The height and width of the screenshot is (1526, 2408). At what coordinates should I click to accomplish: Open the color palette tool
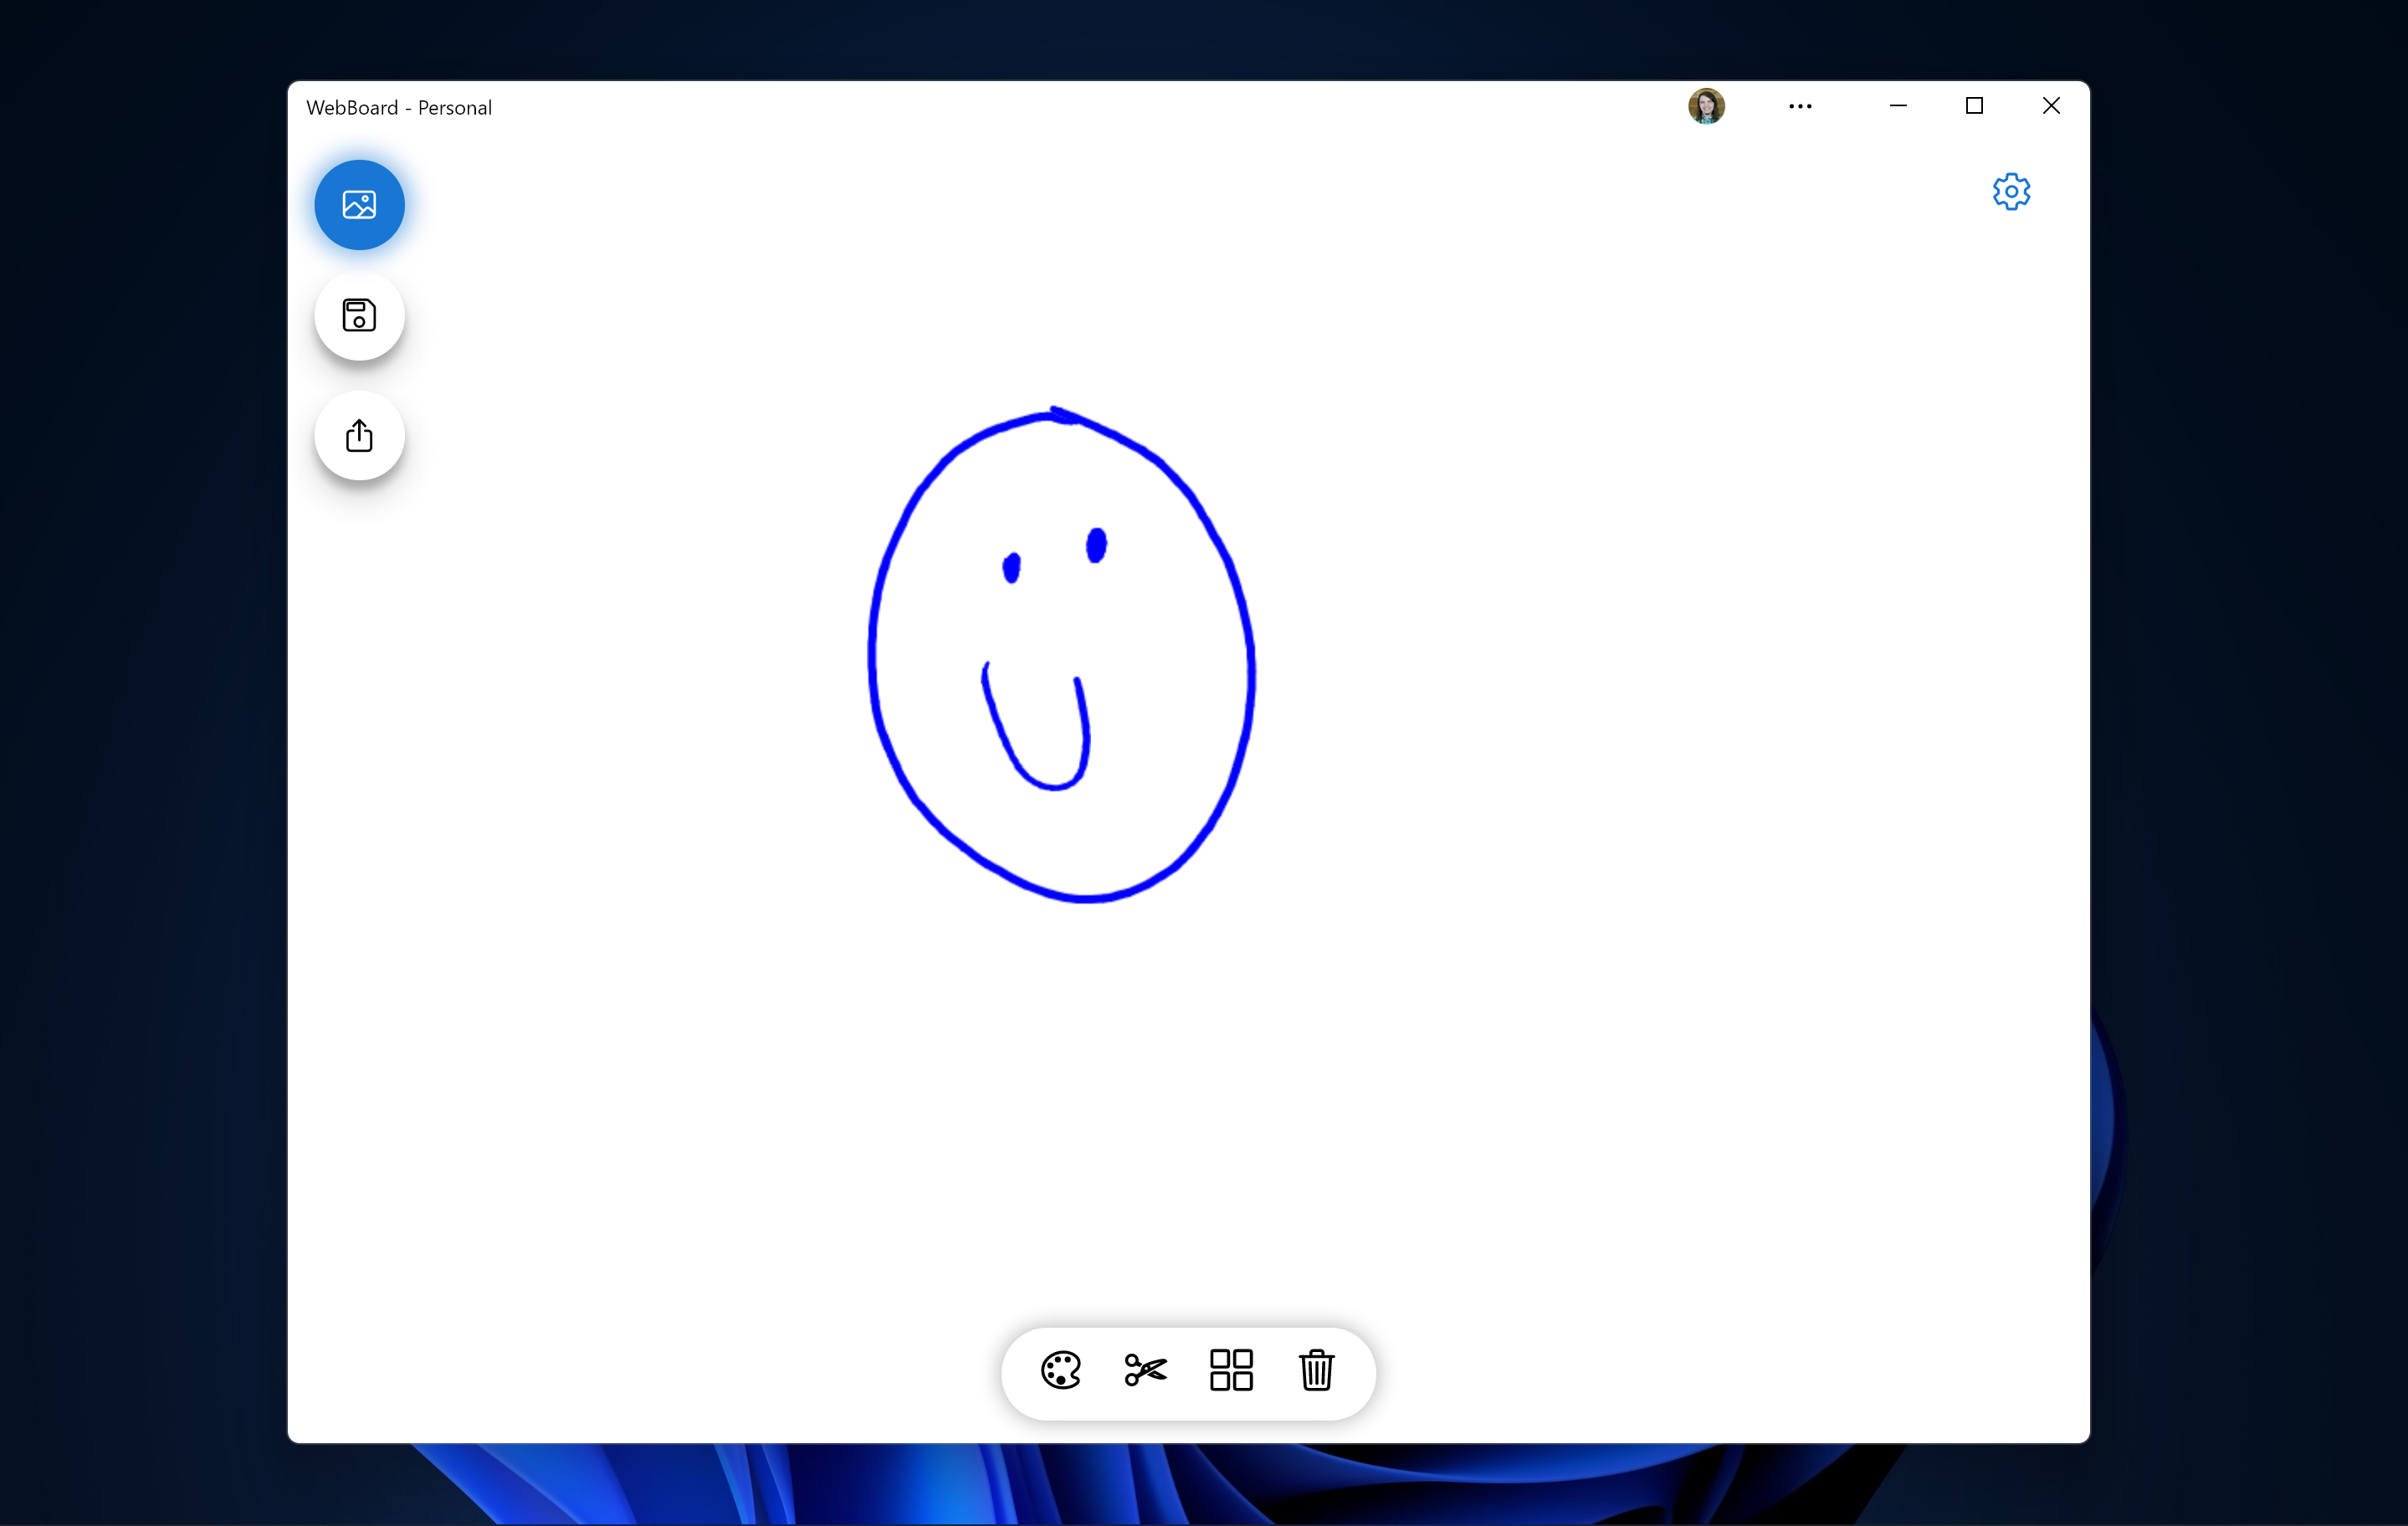1060,1370
